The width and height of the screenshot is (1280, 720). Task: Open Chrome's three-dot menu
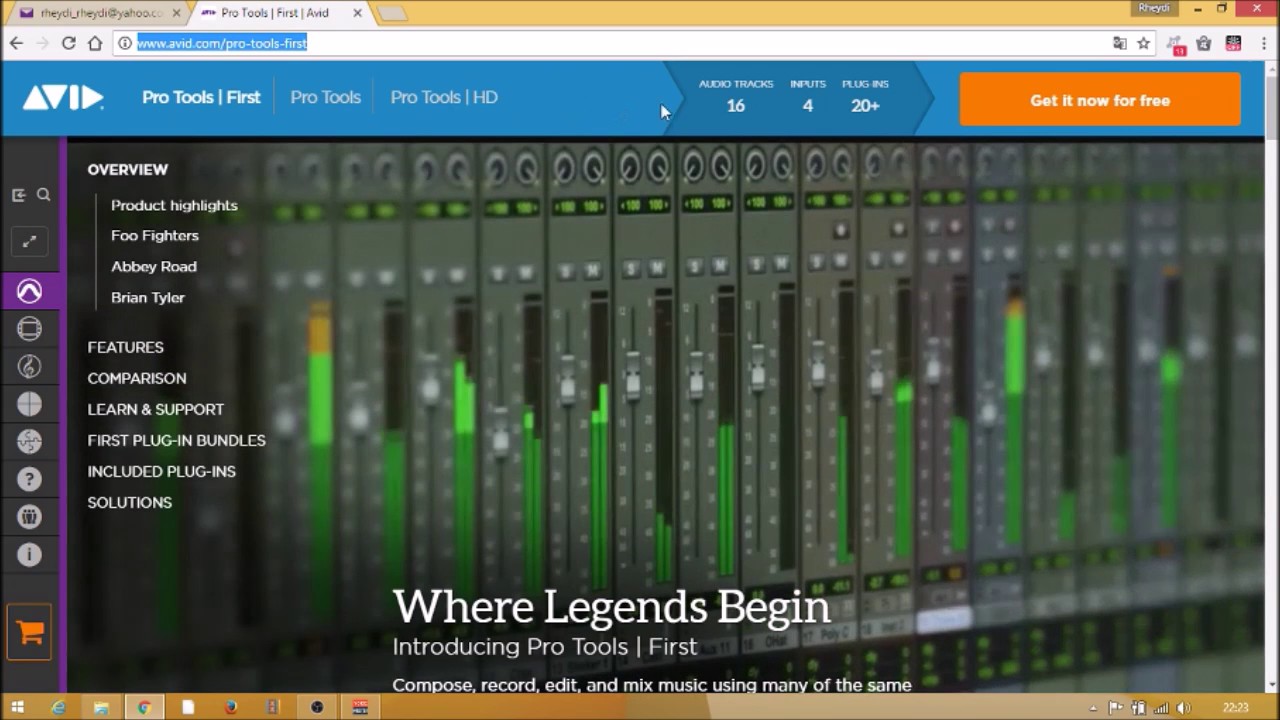click(1262, 43)
